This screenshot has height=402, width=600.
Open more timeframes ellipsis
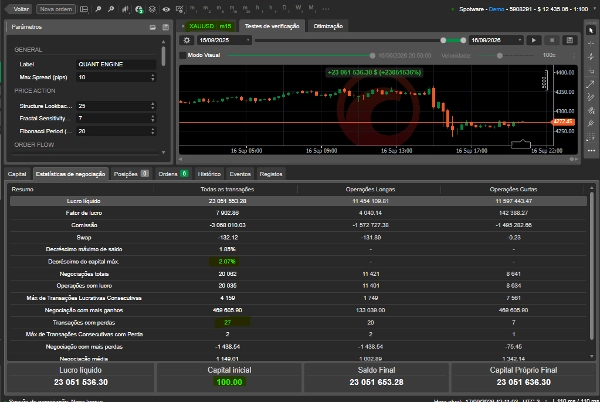326,8
